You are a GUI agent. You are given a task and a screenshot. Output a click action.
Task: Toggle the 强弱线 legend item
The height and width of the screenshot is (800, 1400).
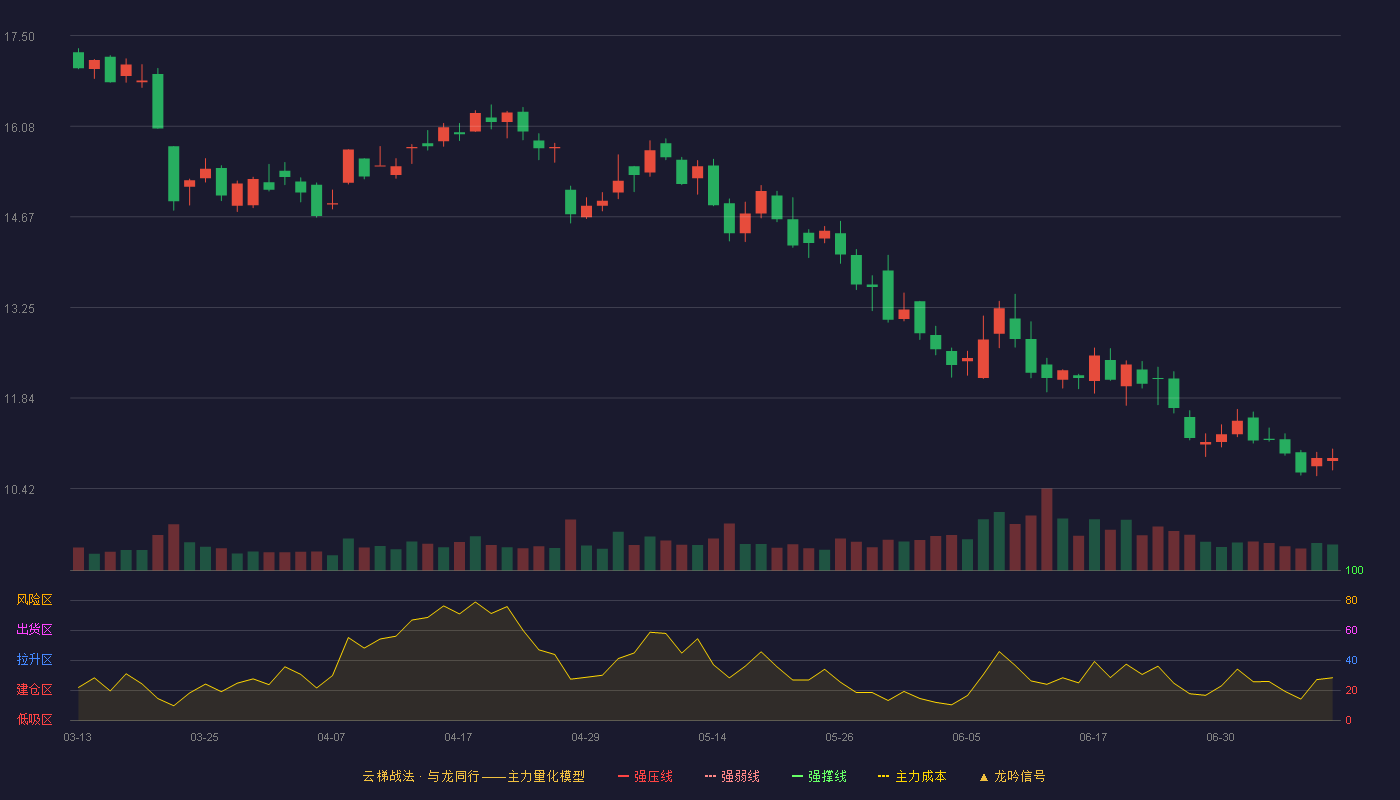click(x=732, y=776)
